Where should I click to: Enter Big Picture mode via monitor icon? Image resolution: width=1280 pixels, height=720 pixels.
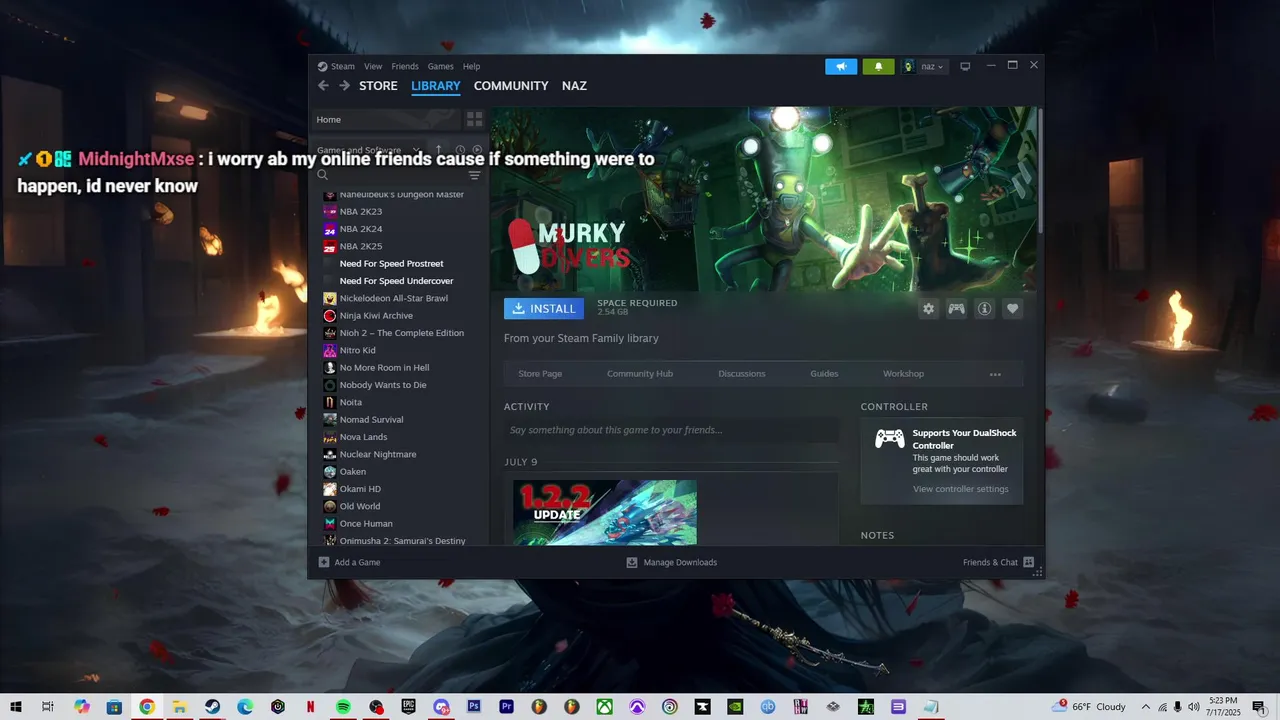coord(965,67)
